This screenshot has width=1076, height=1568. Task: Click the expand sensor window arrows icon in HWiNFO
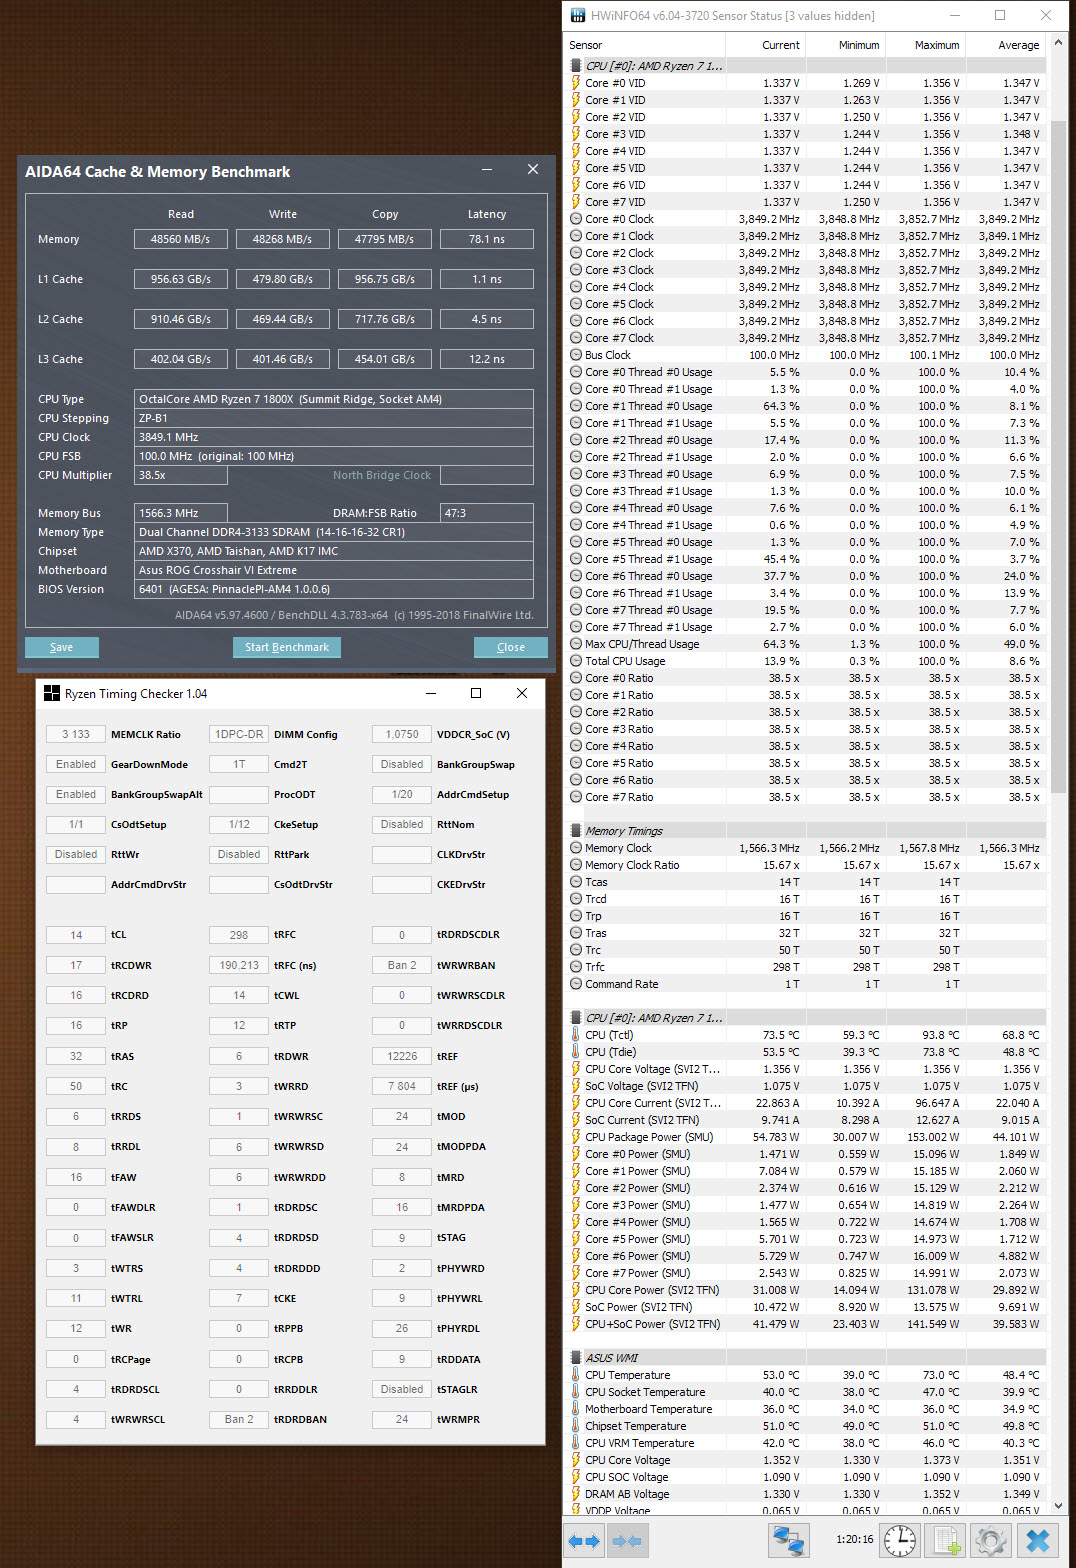(x=583, y=1541)
